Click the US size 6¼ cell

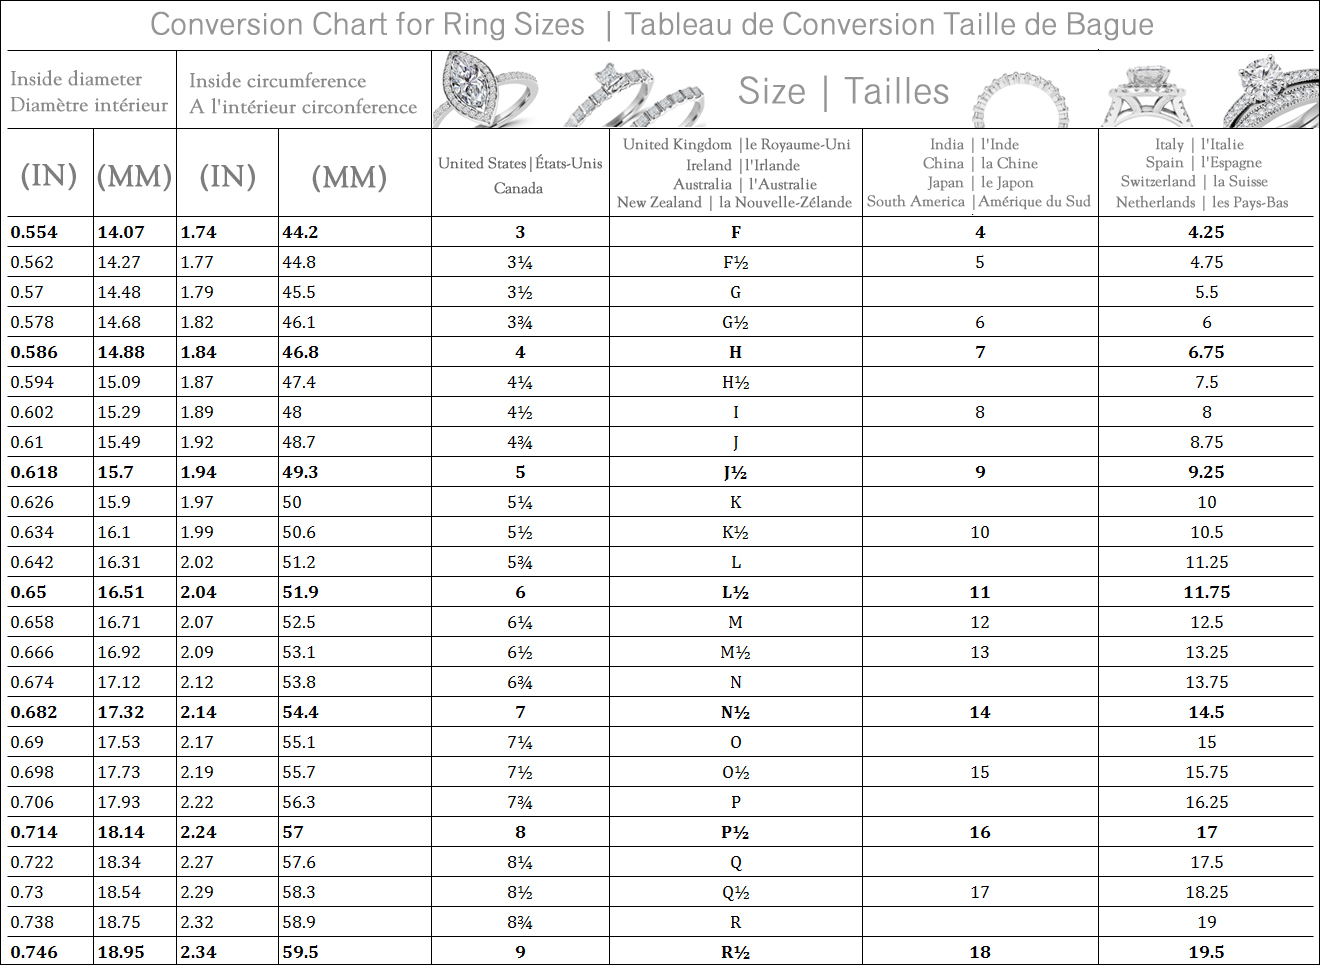pyautogui.click(x=520, y=622)
